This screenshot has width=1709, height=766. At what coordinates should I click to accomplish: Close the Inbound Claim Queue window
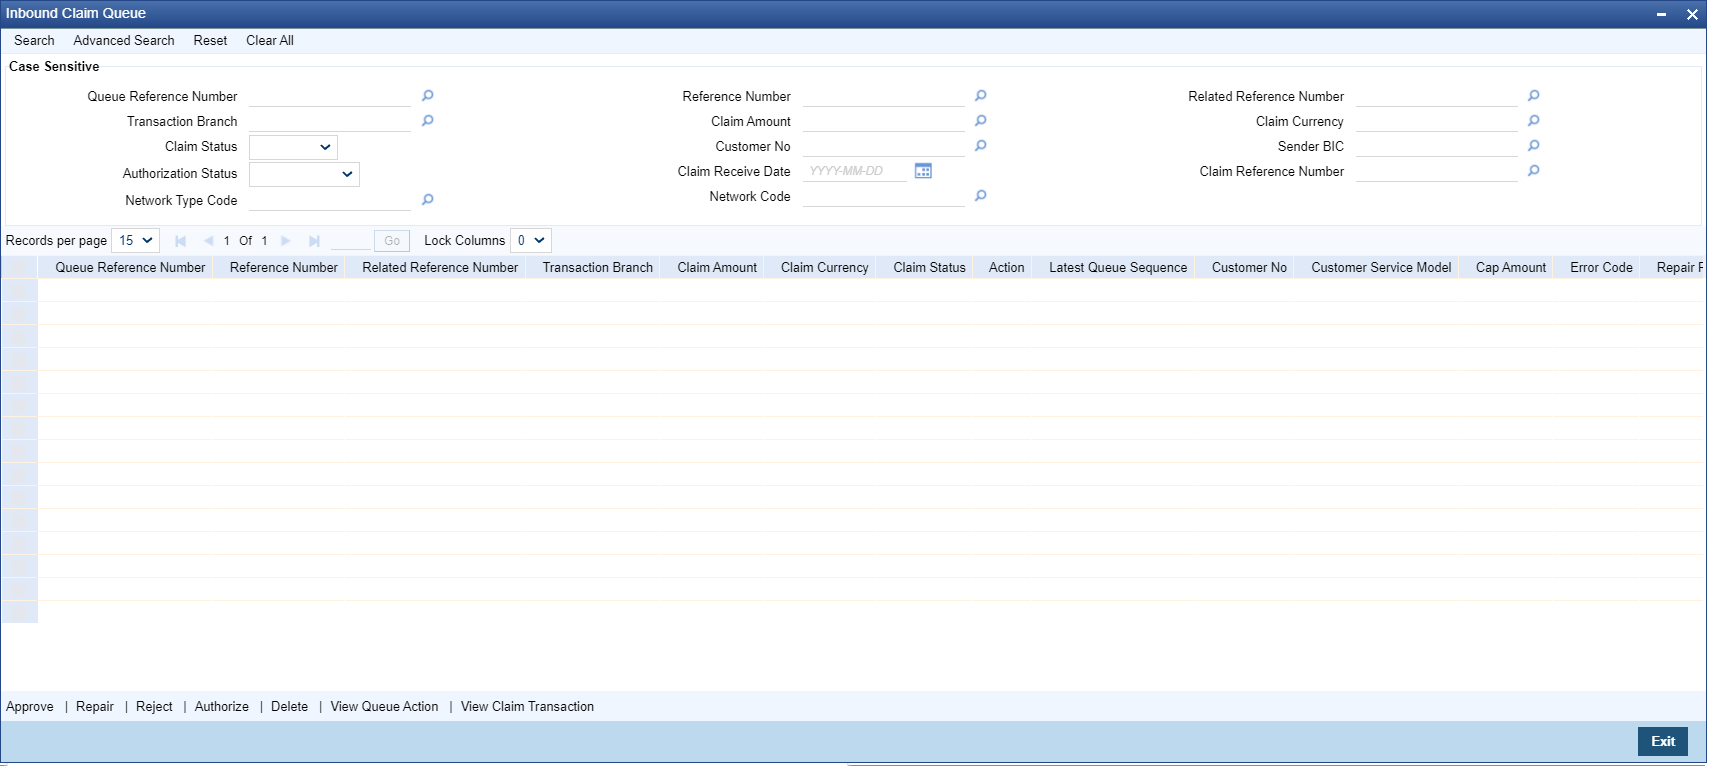pyautogui.click(x=1692, y=14)
